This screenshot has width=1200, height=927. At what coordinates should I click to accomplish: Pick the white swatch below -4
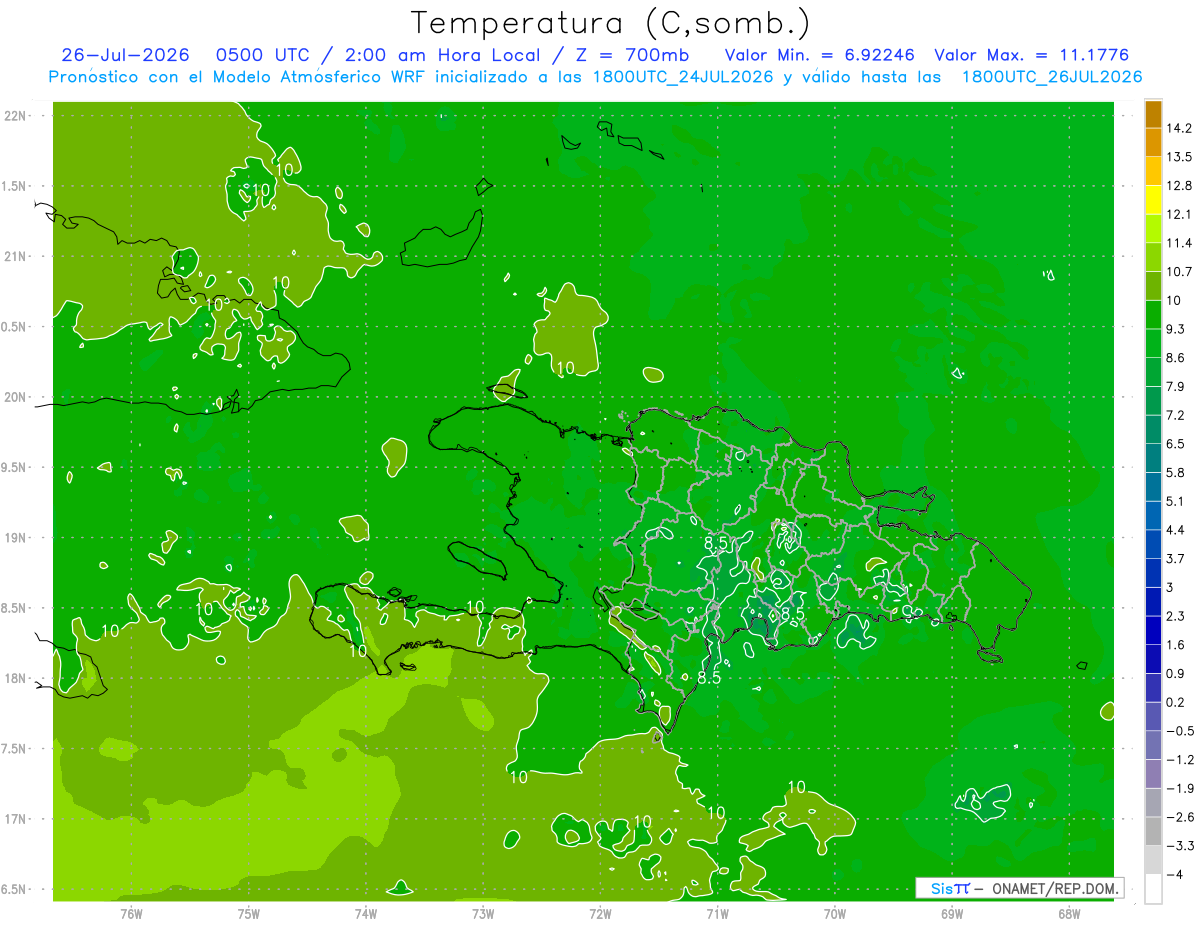[1153, 889]
